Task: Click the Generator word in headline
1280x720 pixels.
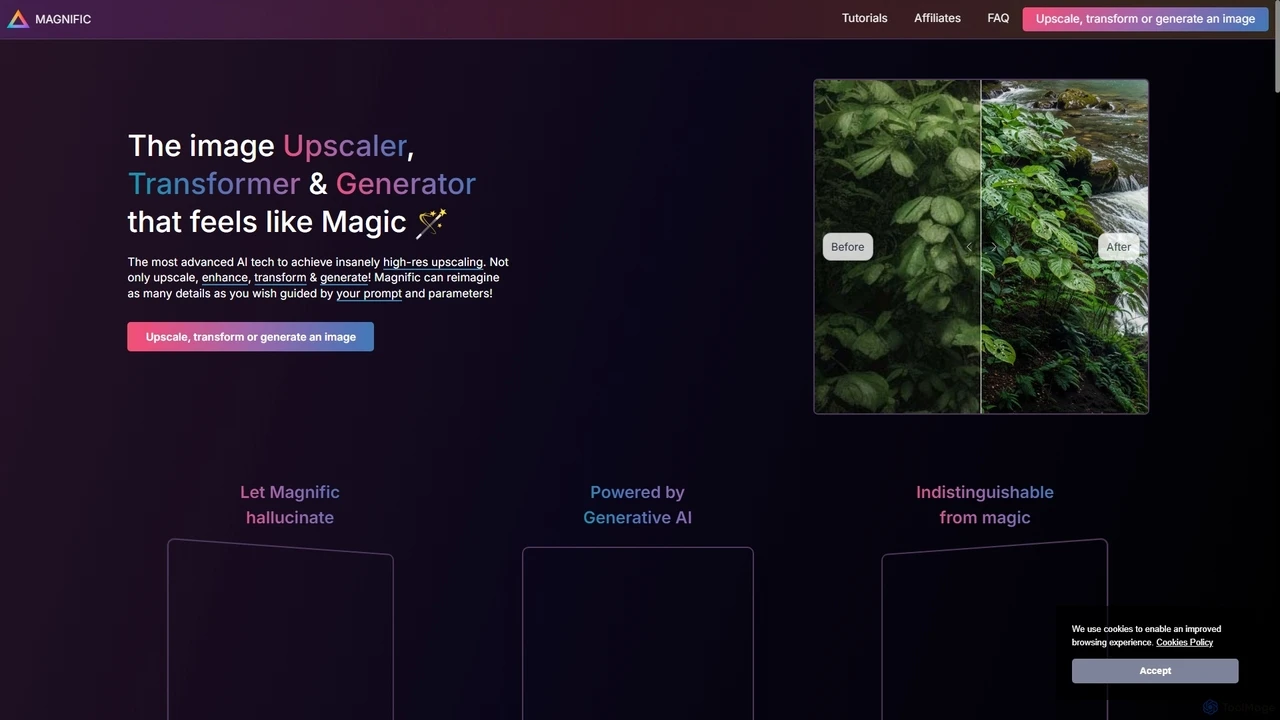Action: (x=406, y=184)
